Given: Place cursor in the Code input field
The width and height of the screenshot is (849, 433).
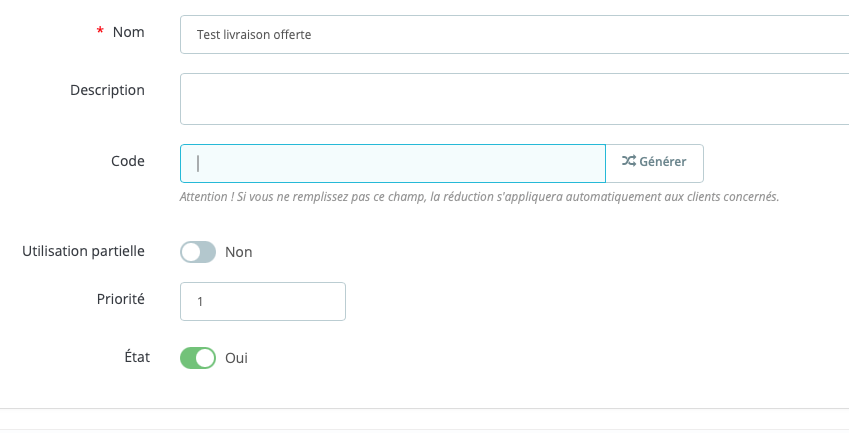Looking at the screenshot, I should (393, 163).
